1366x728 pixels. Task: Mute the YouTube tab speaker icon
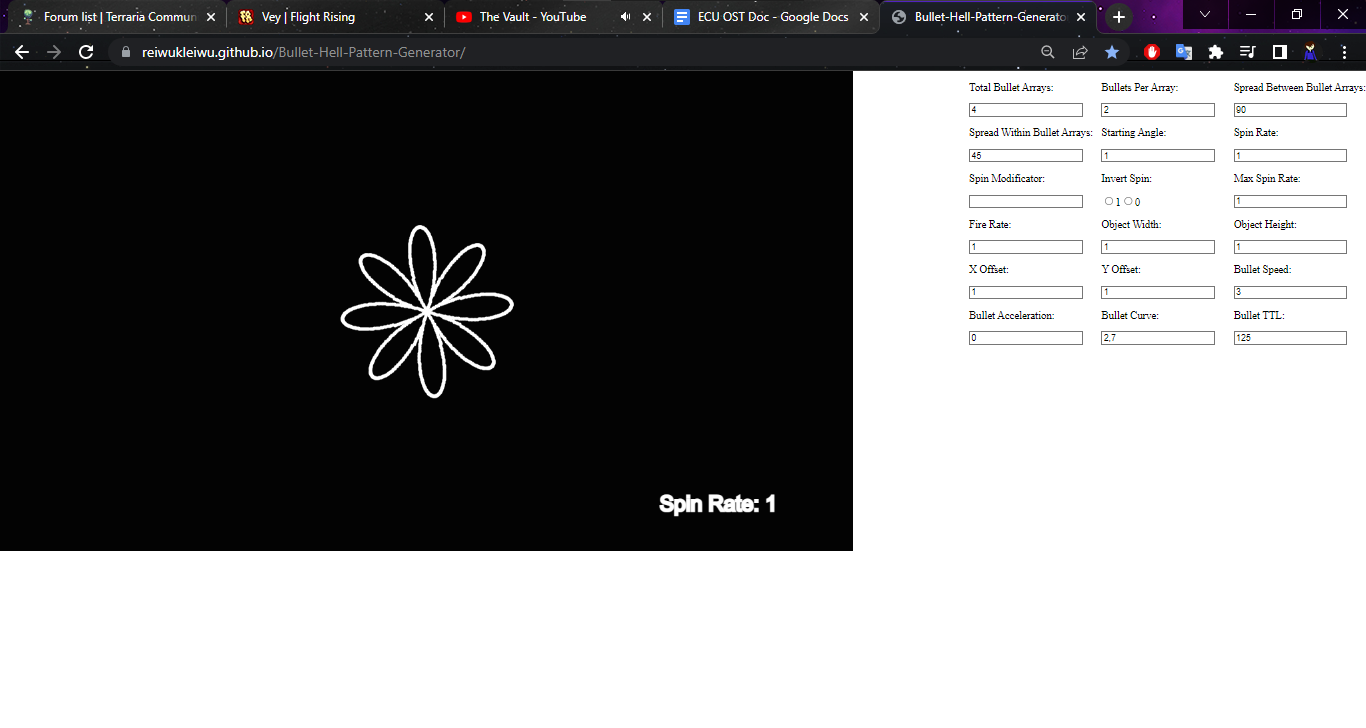coord(625,17)
